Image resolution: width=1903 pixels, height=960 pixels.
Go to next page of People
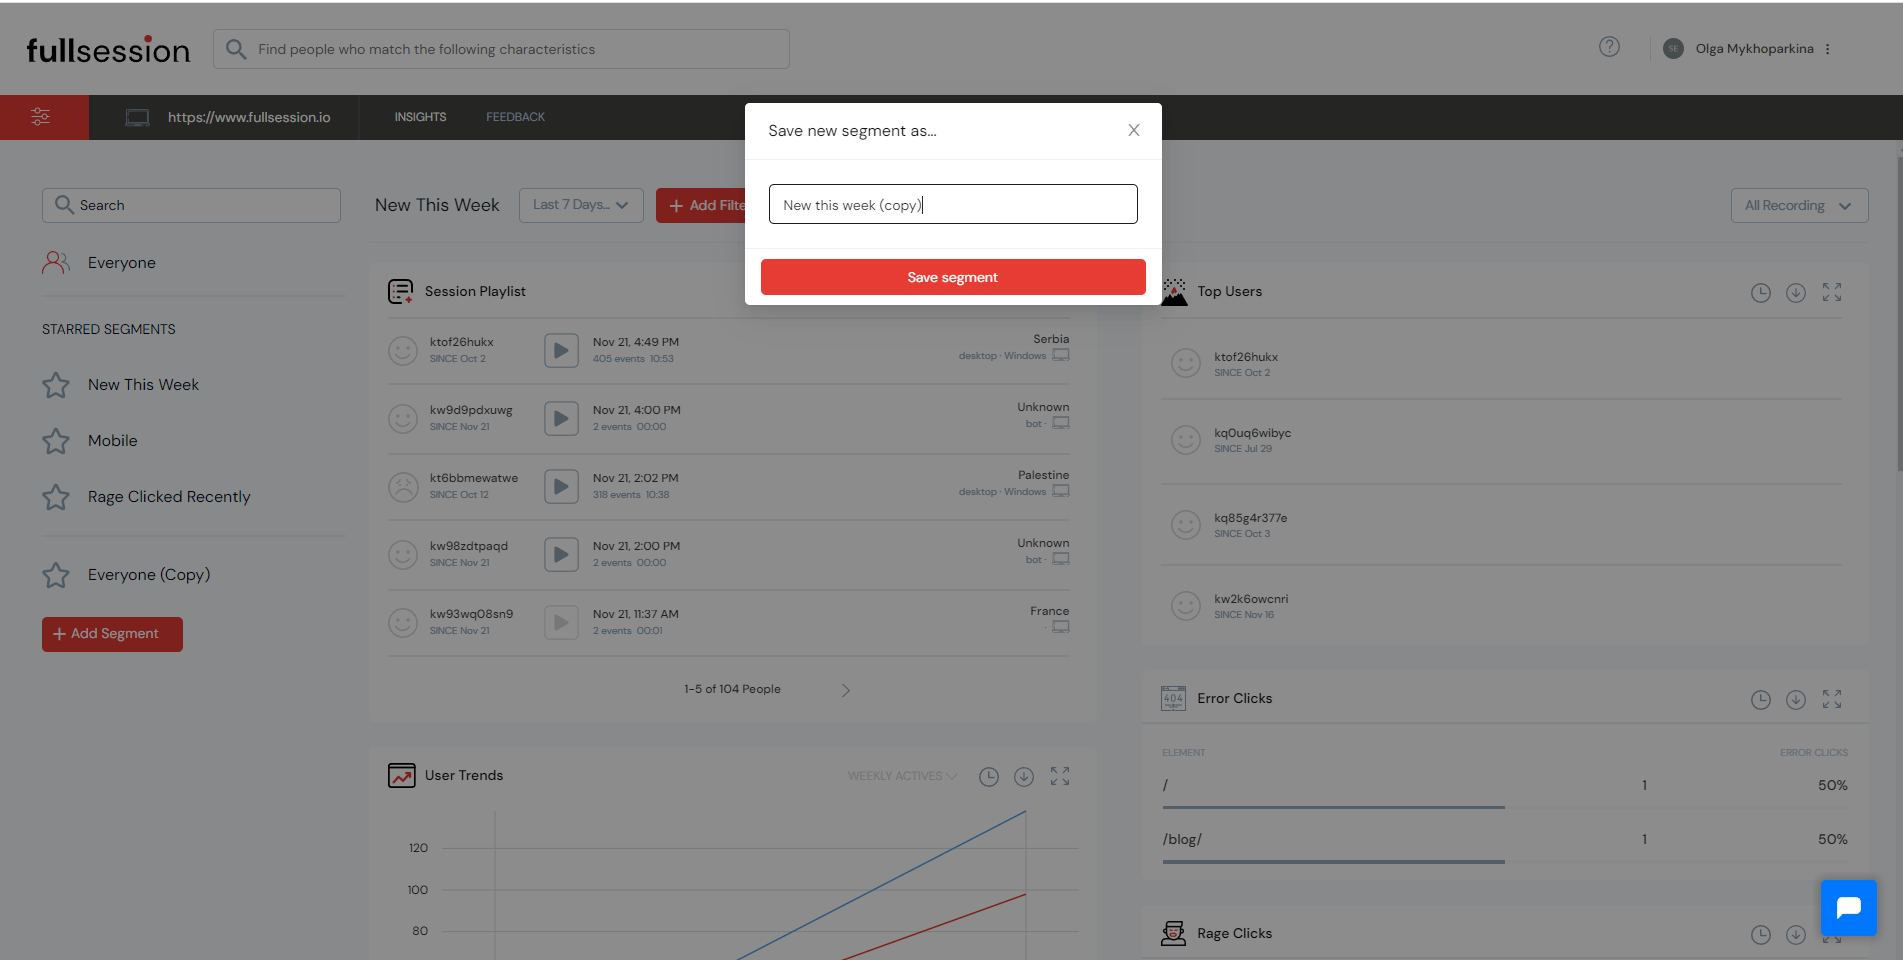tap(846, 690)
